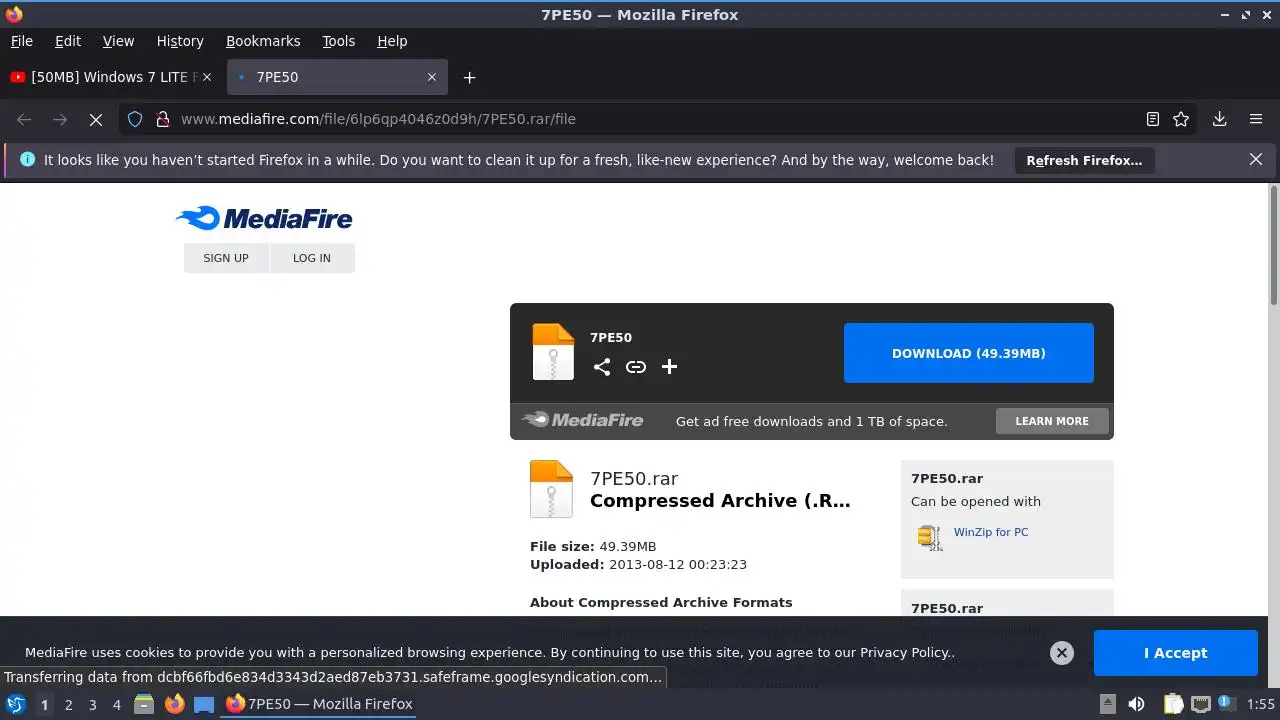This screenshot has height=720, width=1280.
Task: Launch the file manager from the taskbar
Action: click(x=144, y=704)
